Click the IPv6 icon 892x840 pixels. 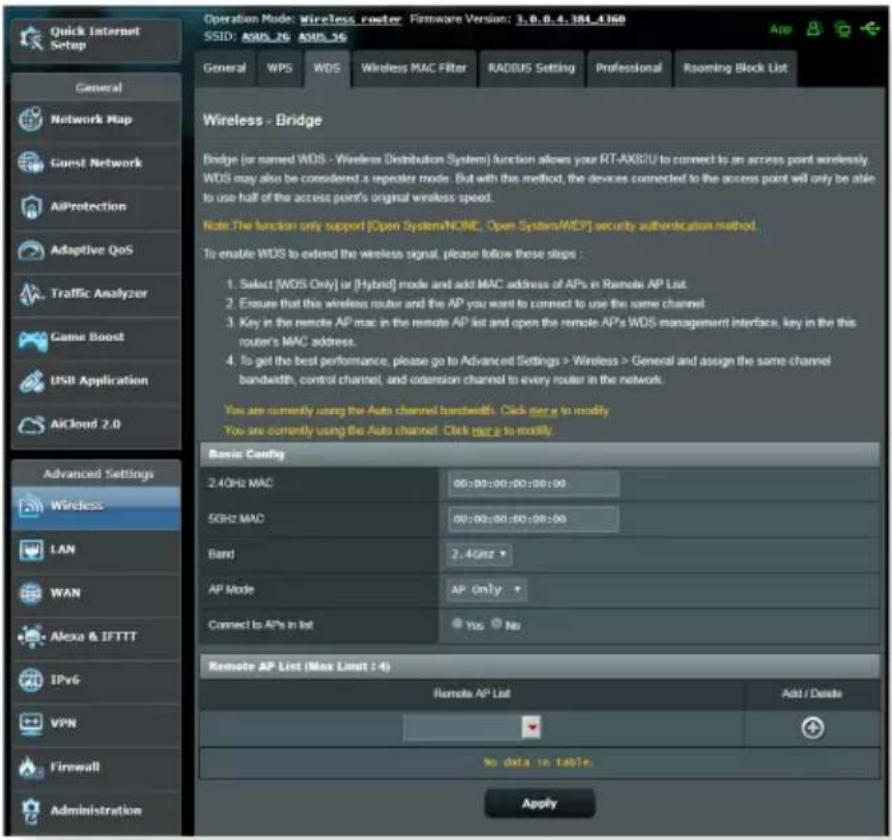pos(30,680)
